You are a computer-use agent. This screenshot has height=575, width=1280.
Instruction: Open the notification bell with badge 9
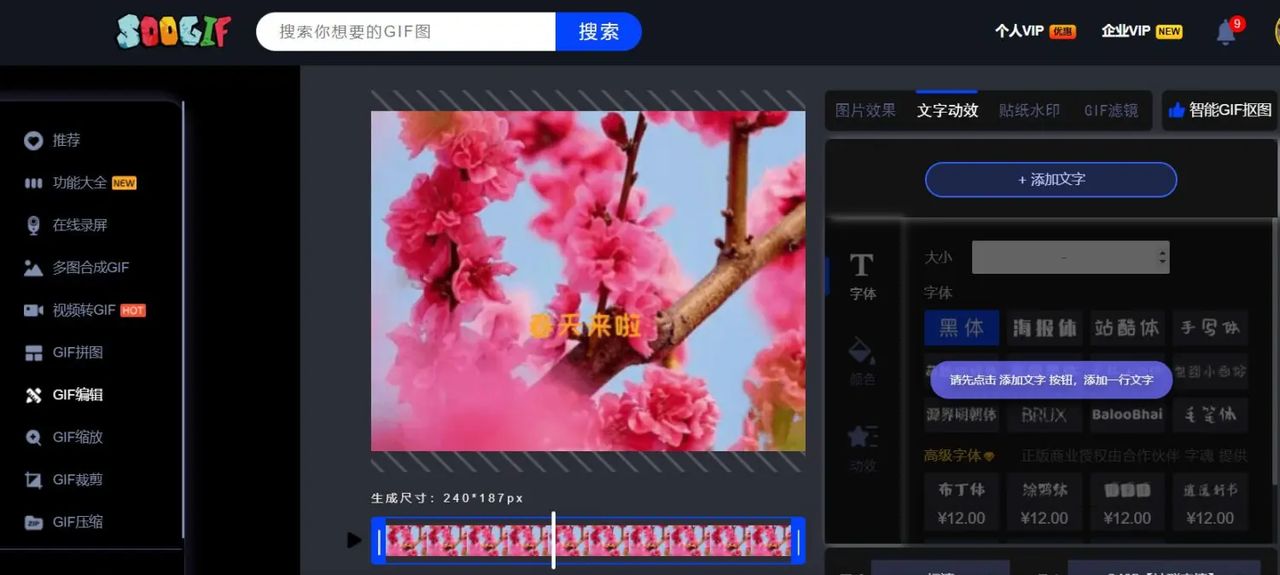coord(1227,32)
